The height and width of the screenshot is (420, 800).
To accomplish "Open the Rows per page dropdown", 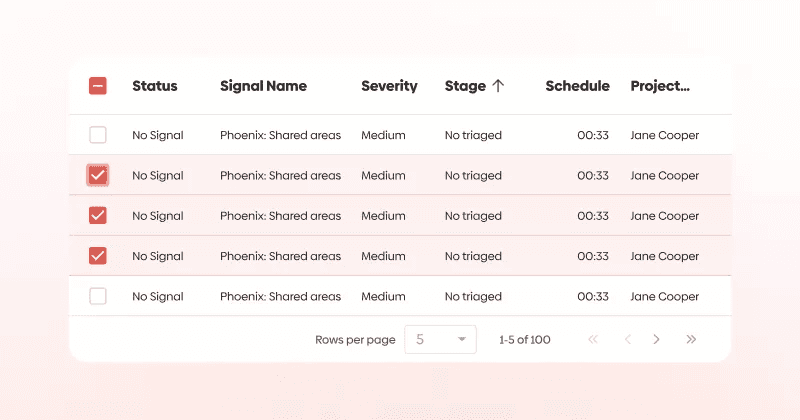I will [x=440, y=339].
